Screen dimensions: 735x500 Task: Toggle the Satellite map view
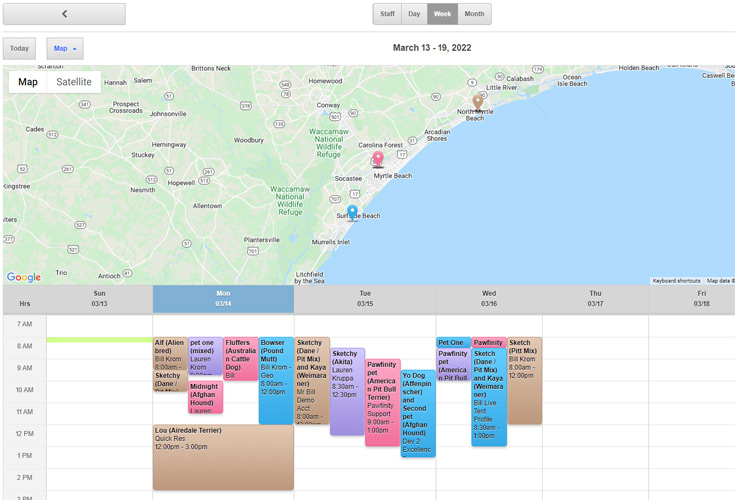(x=73, y=82)
